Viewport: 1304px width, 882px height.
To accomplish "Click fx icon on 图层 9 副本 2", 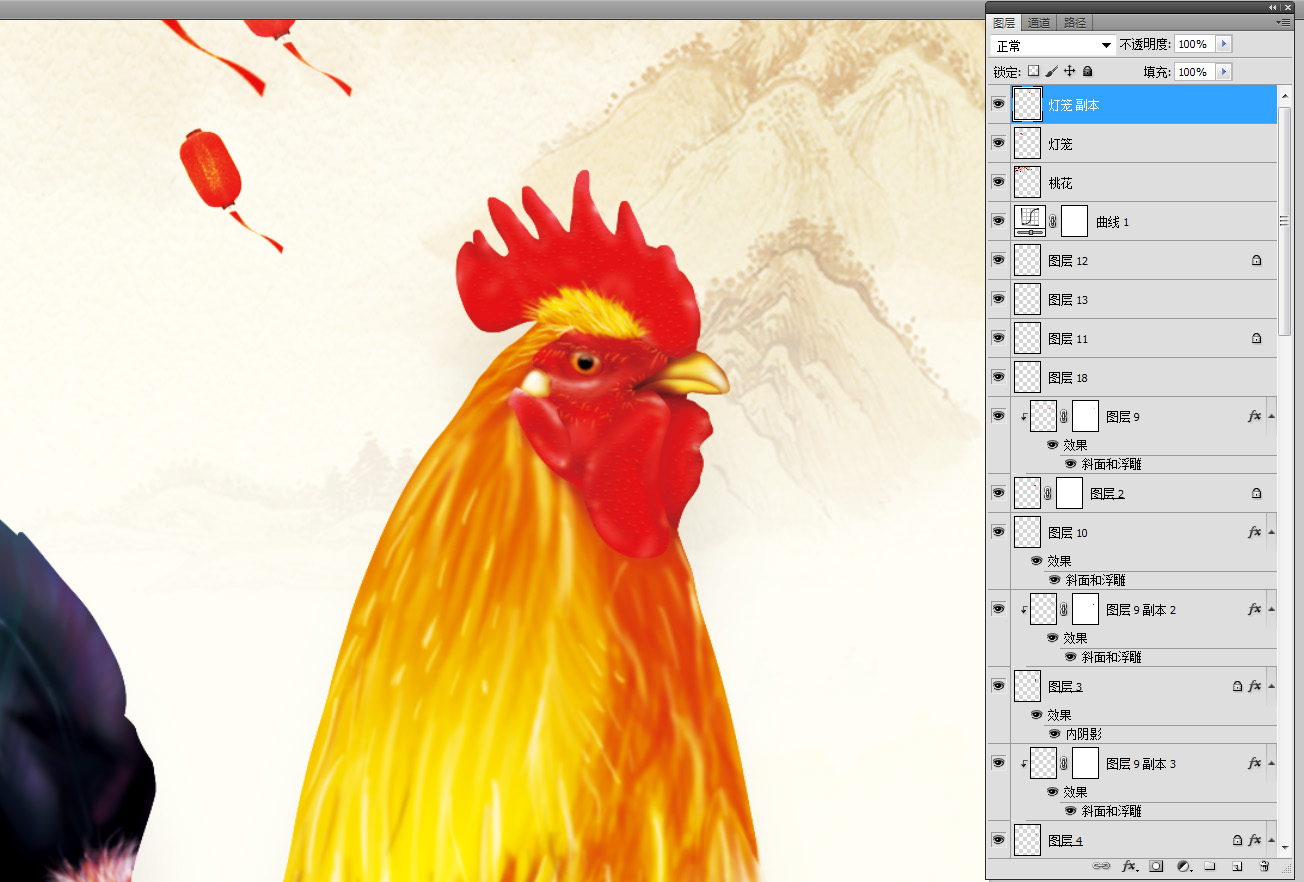I will tap(1255, 609).
